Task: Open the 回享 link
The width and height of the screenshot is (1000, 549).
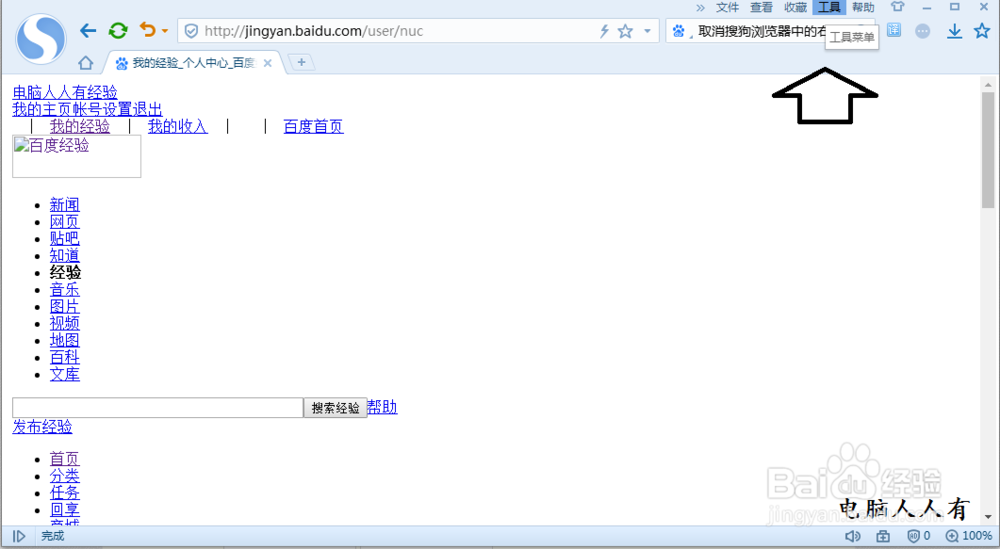Action: (65, 509)
